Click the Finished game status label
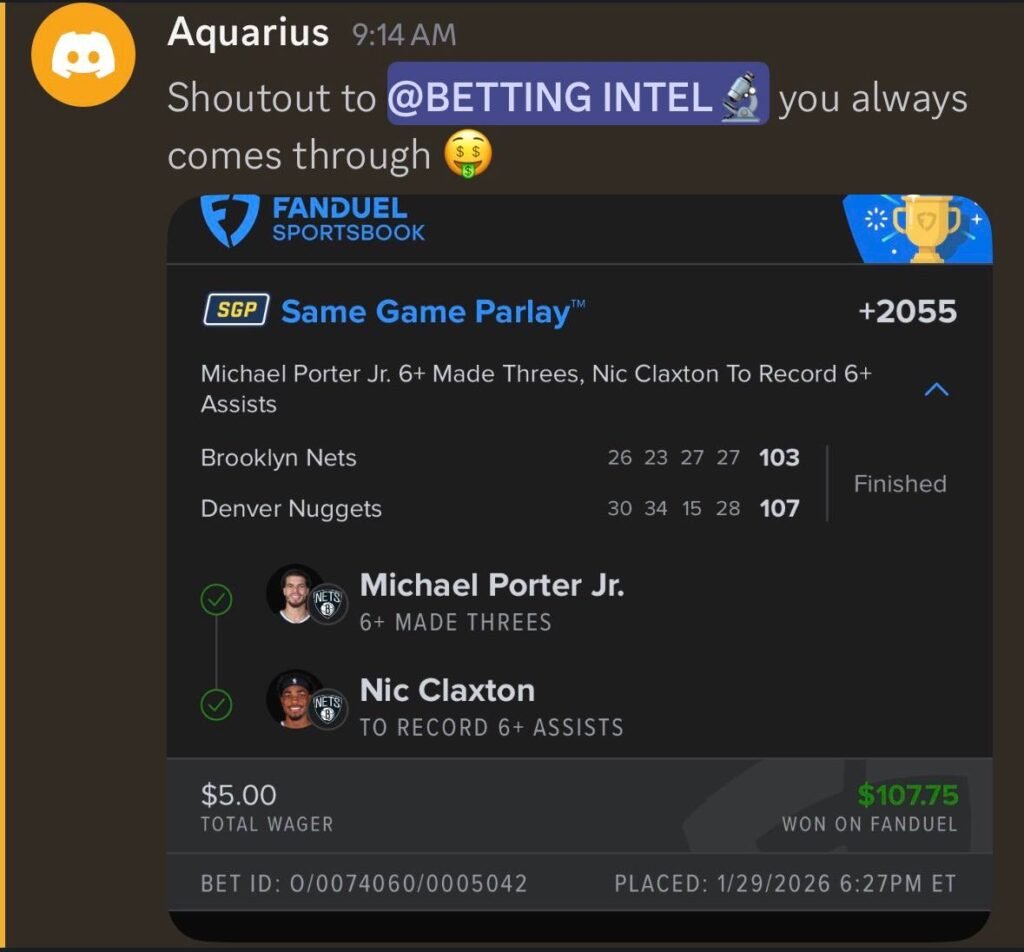 tap(900, 484)
